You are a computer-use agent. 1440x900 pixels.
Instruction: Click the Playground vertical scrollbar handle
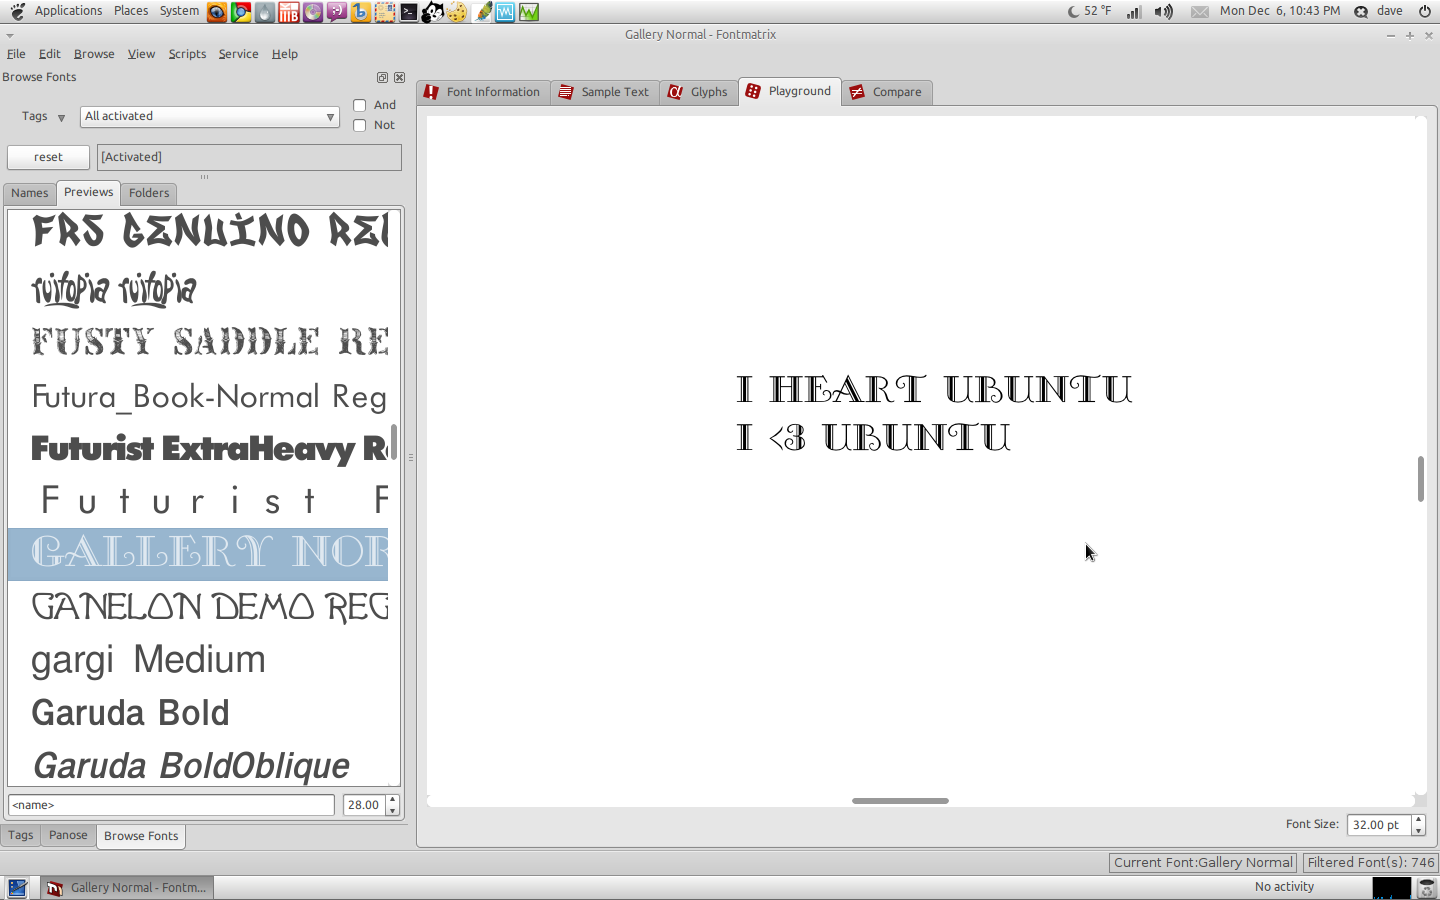click(1420, 479)
